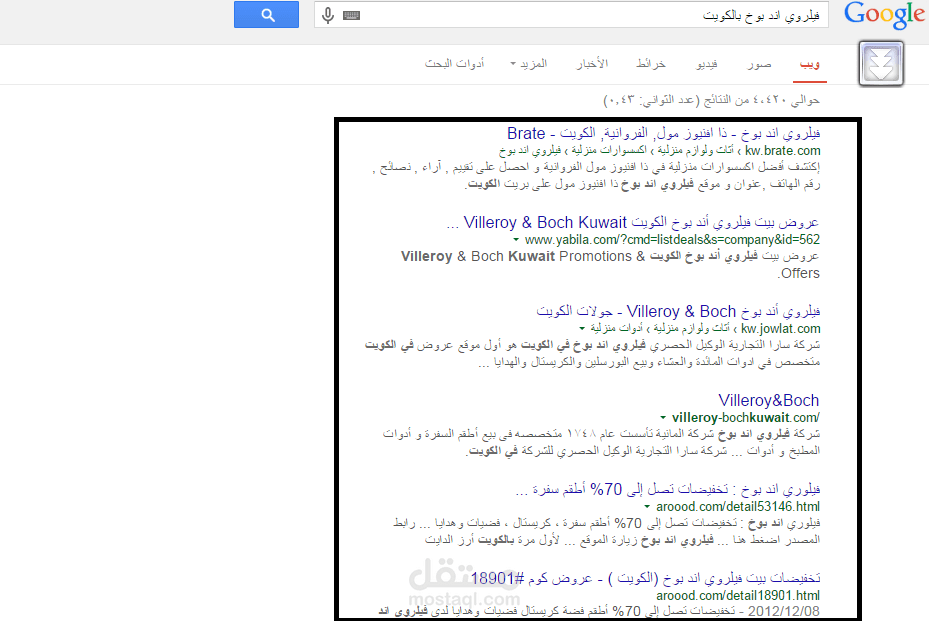Screen dimensions: 929x621
Task: Switch to the صور (Images) tab
Action: [x=759, y=63]
